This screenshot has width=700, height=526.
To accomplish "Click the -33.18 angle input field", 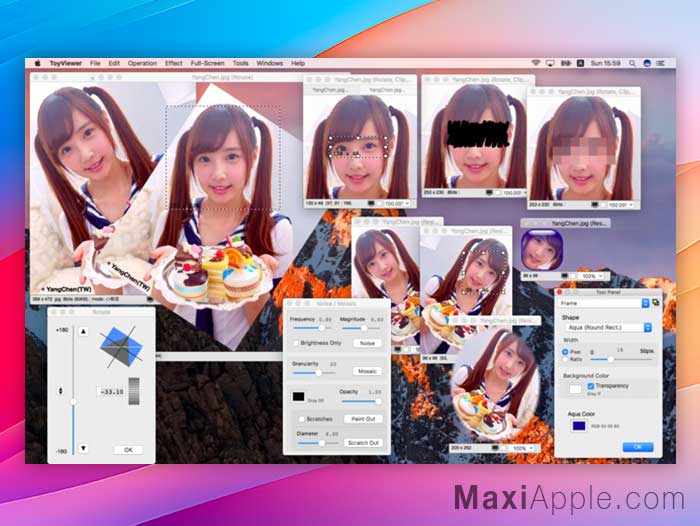I will coord(112,392).
